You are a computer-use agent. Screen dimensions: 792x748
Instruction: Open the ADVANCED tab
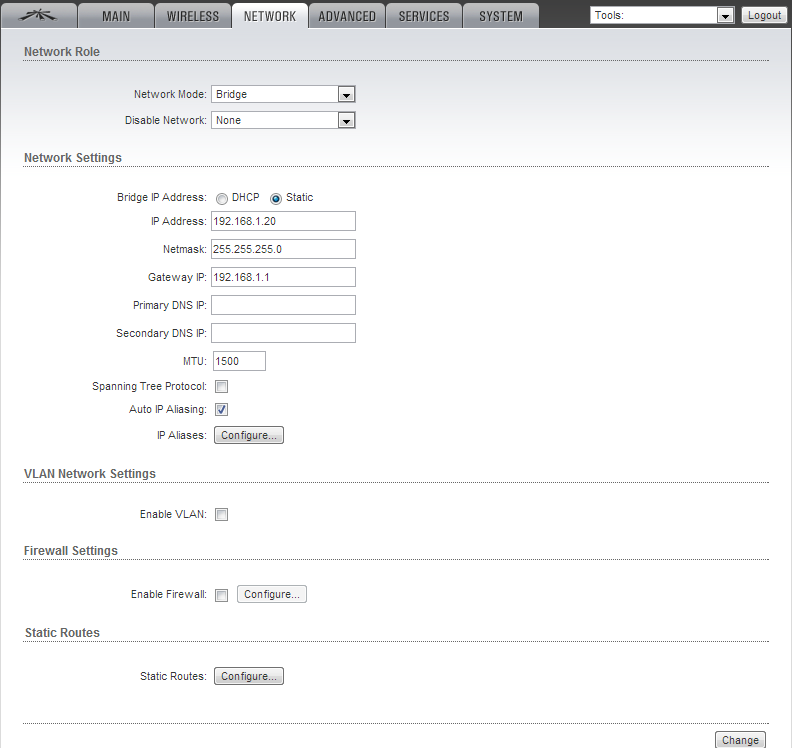(x=347, y=16)
